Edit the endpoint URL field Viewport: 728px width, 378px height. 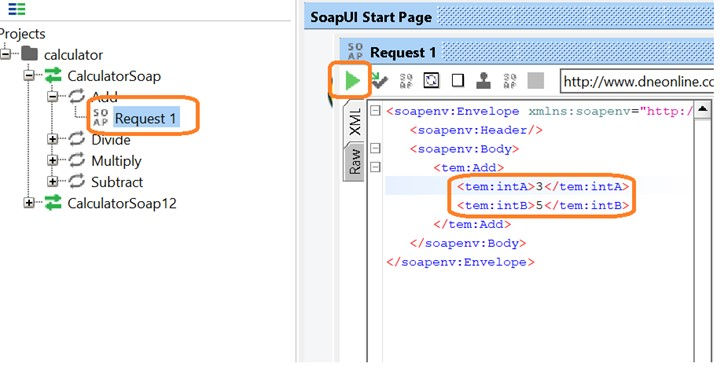click(x=637, y=82)
